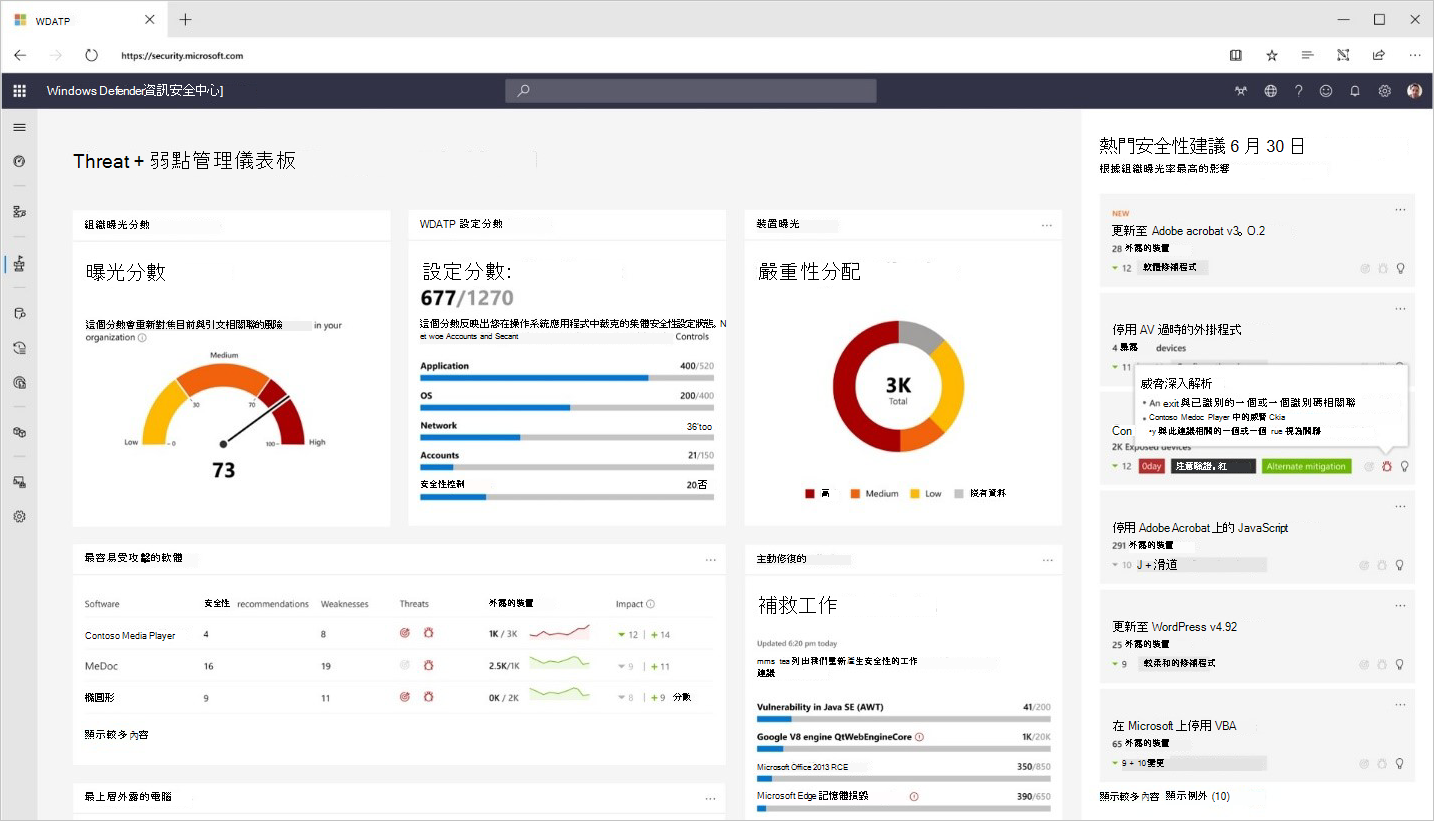
Task: Click the Alternate mitigation green button
Action: pyautogui.click(x=1306, y=466)
